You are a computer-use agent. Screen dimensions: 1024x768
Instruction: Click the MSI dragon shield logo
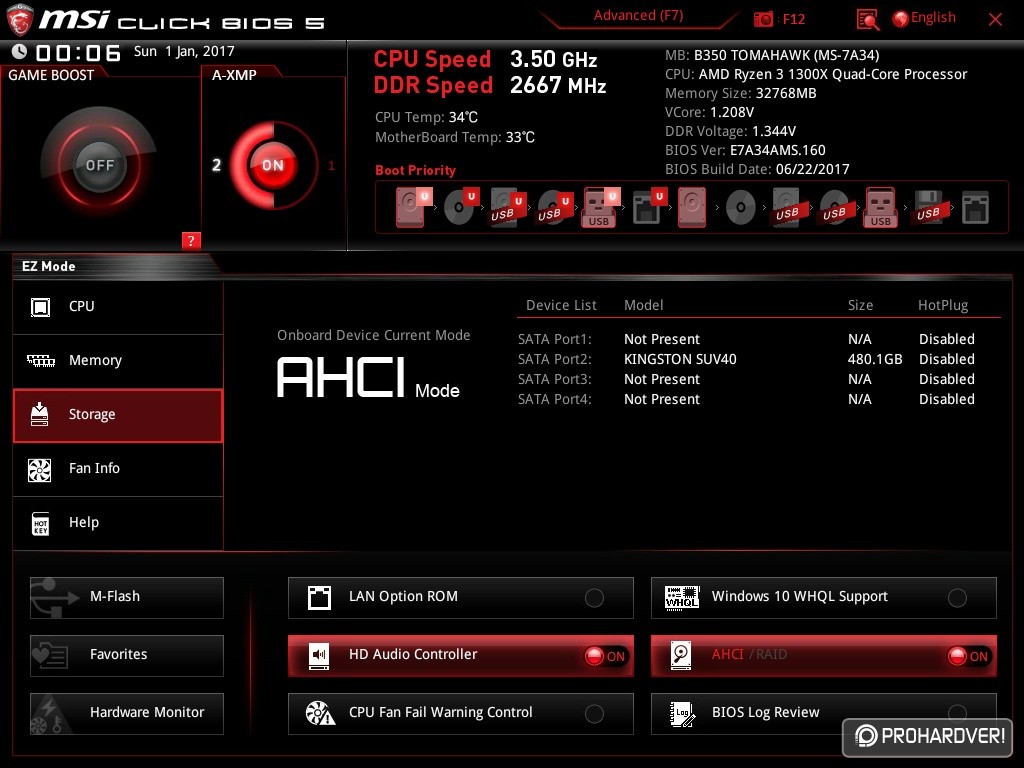(20, 20)
